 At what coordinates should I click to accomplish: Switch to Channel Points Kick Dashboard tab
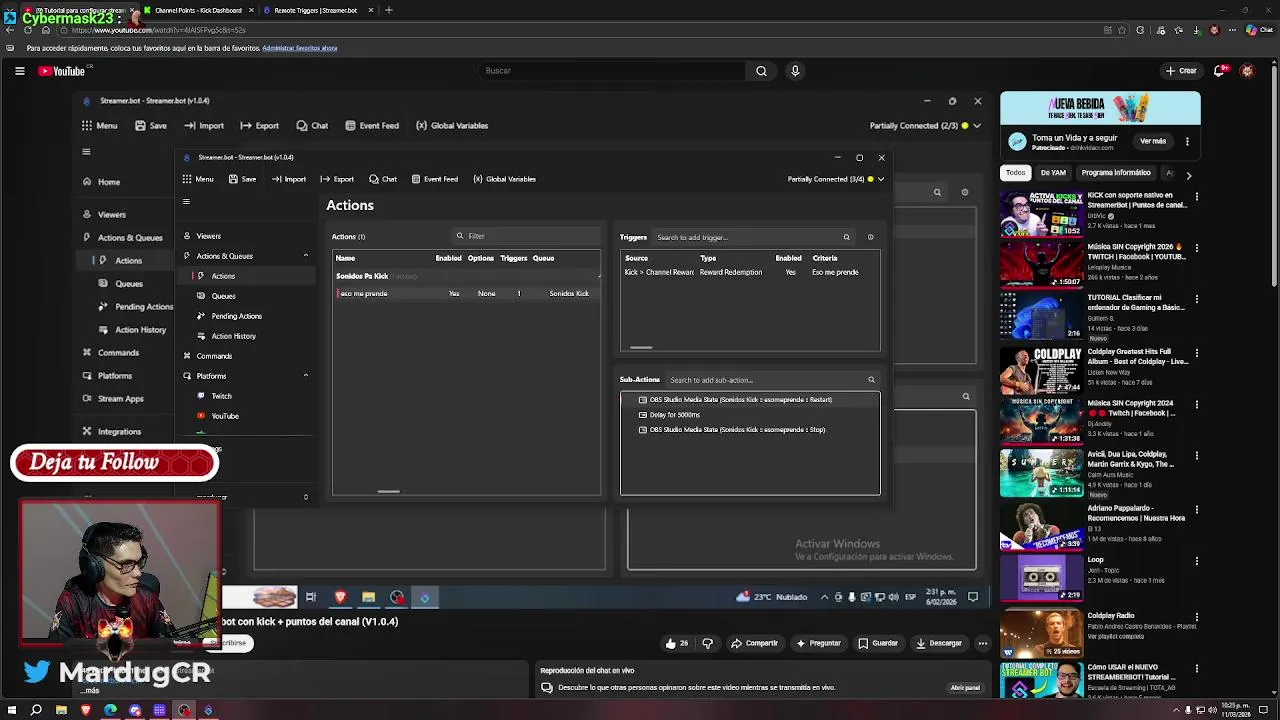(198, 10)
